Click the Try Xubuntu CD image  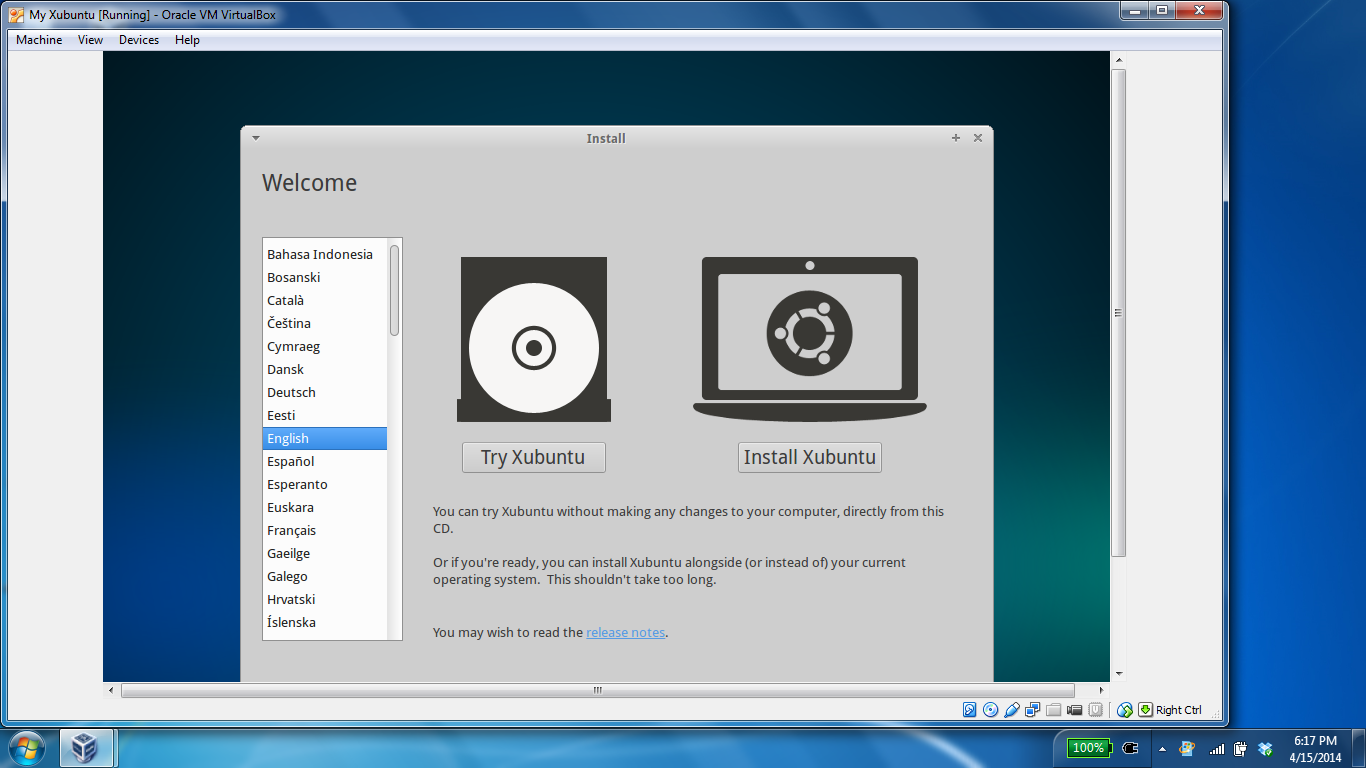pyautogui.click(x=534, y=340)
